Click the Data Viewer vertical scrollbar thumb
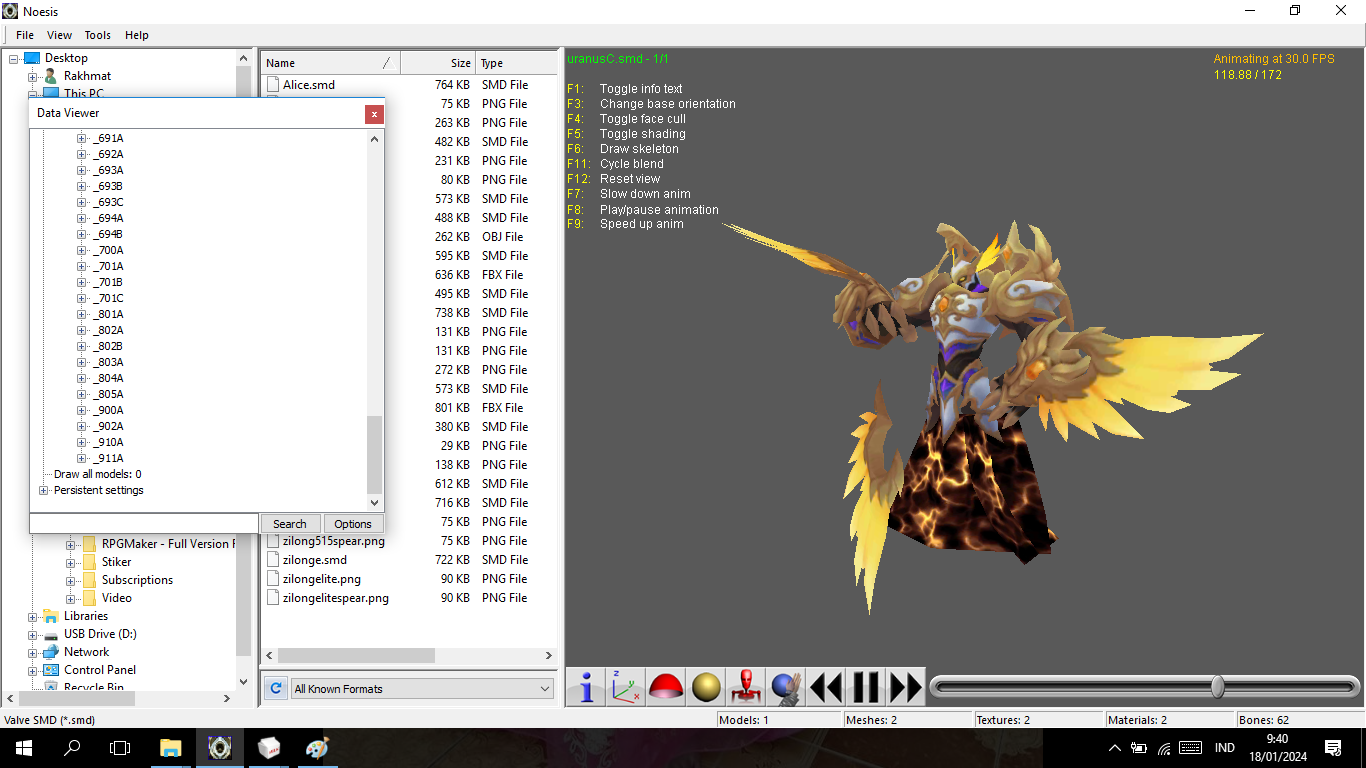This screenshot has height=768, width=1366. 375,454
